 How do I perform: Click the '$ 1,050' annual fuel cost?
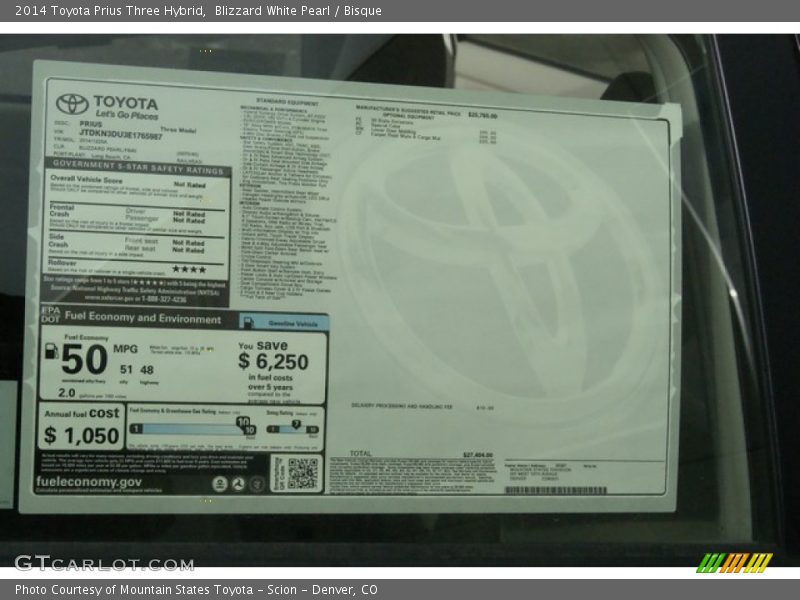click(82, 436)
